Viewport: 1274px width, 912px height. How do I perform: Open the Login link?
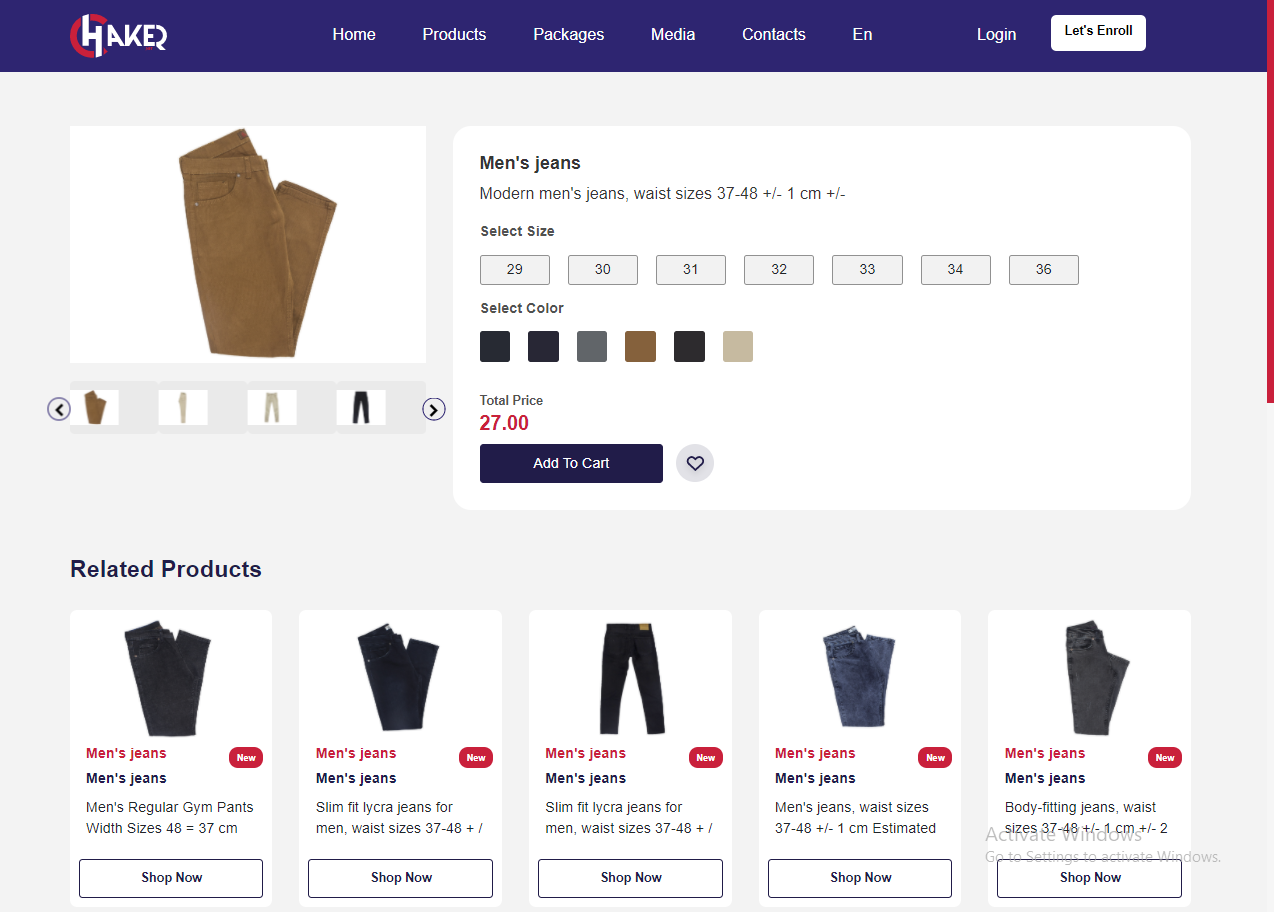(x=996, y=35)
